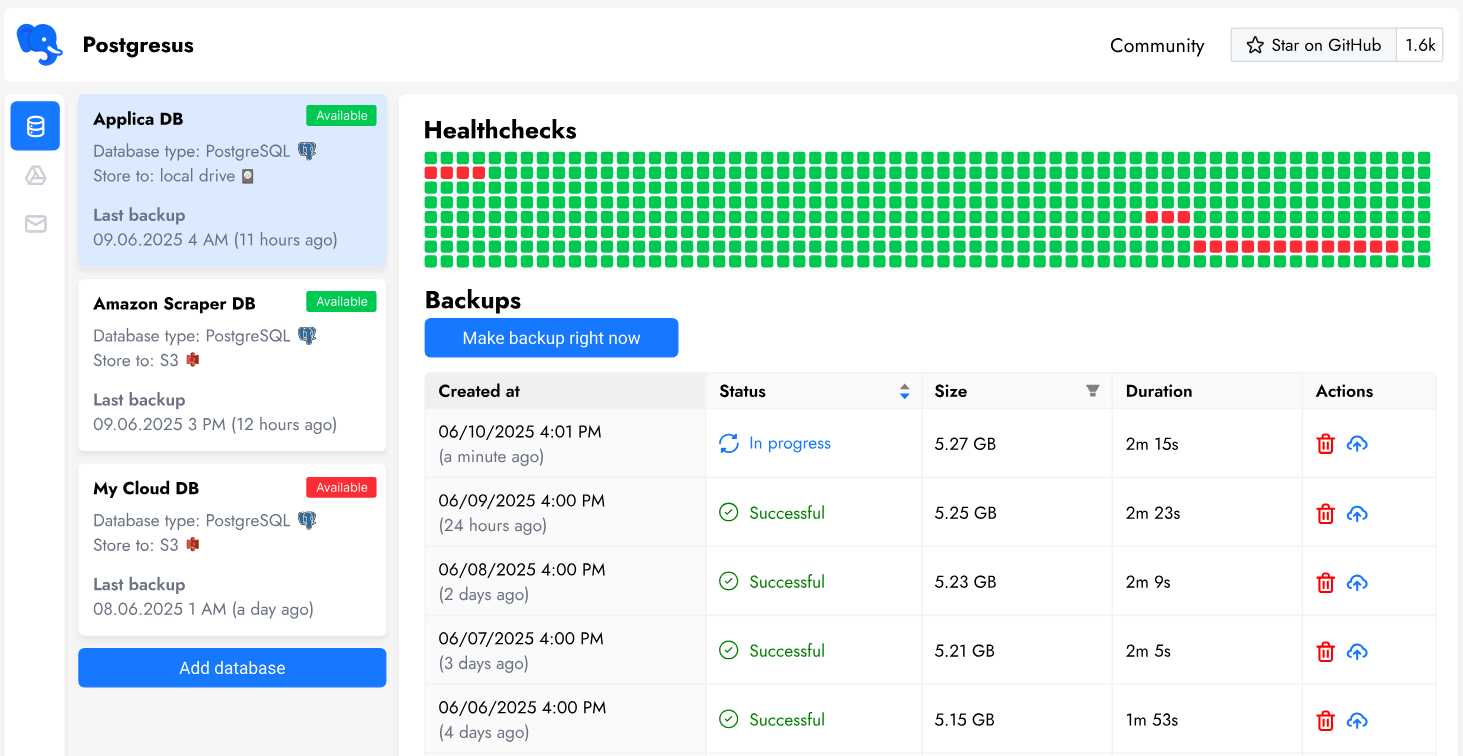1463x756 pixels.
Task: Open the email notifications sidebar icon
Action: 35,224
